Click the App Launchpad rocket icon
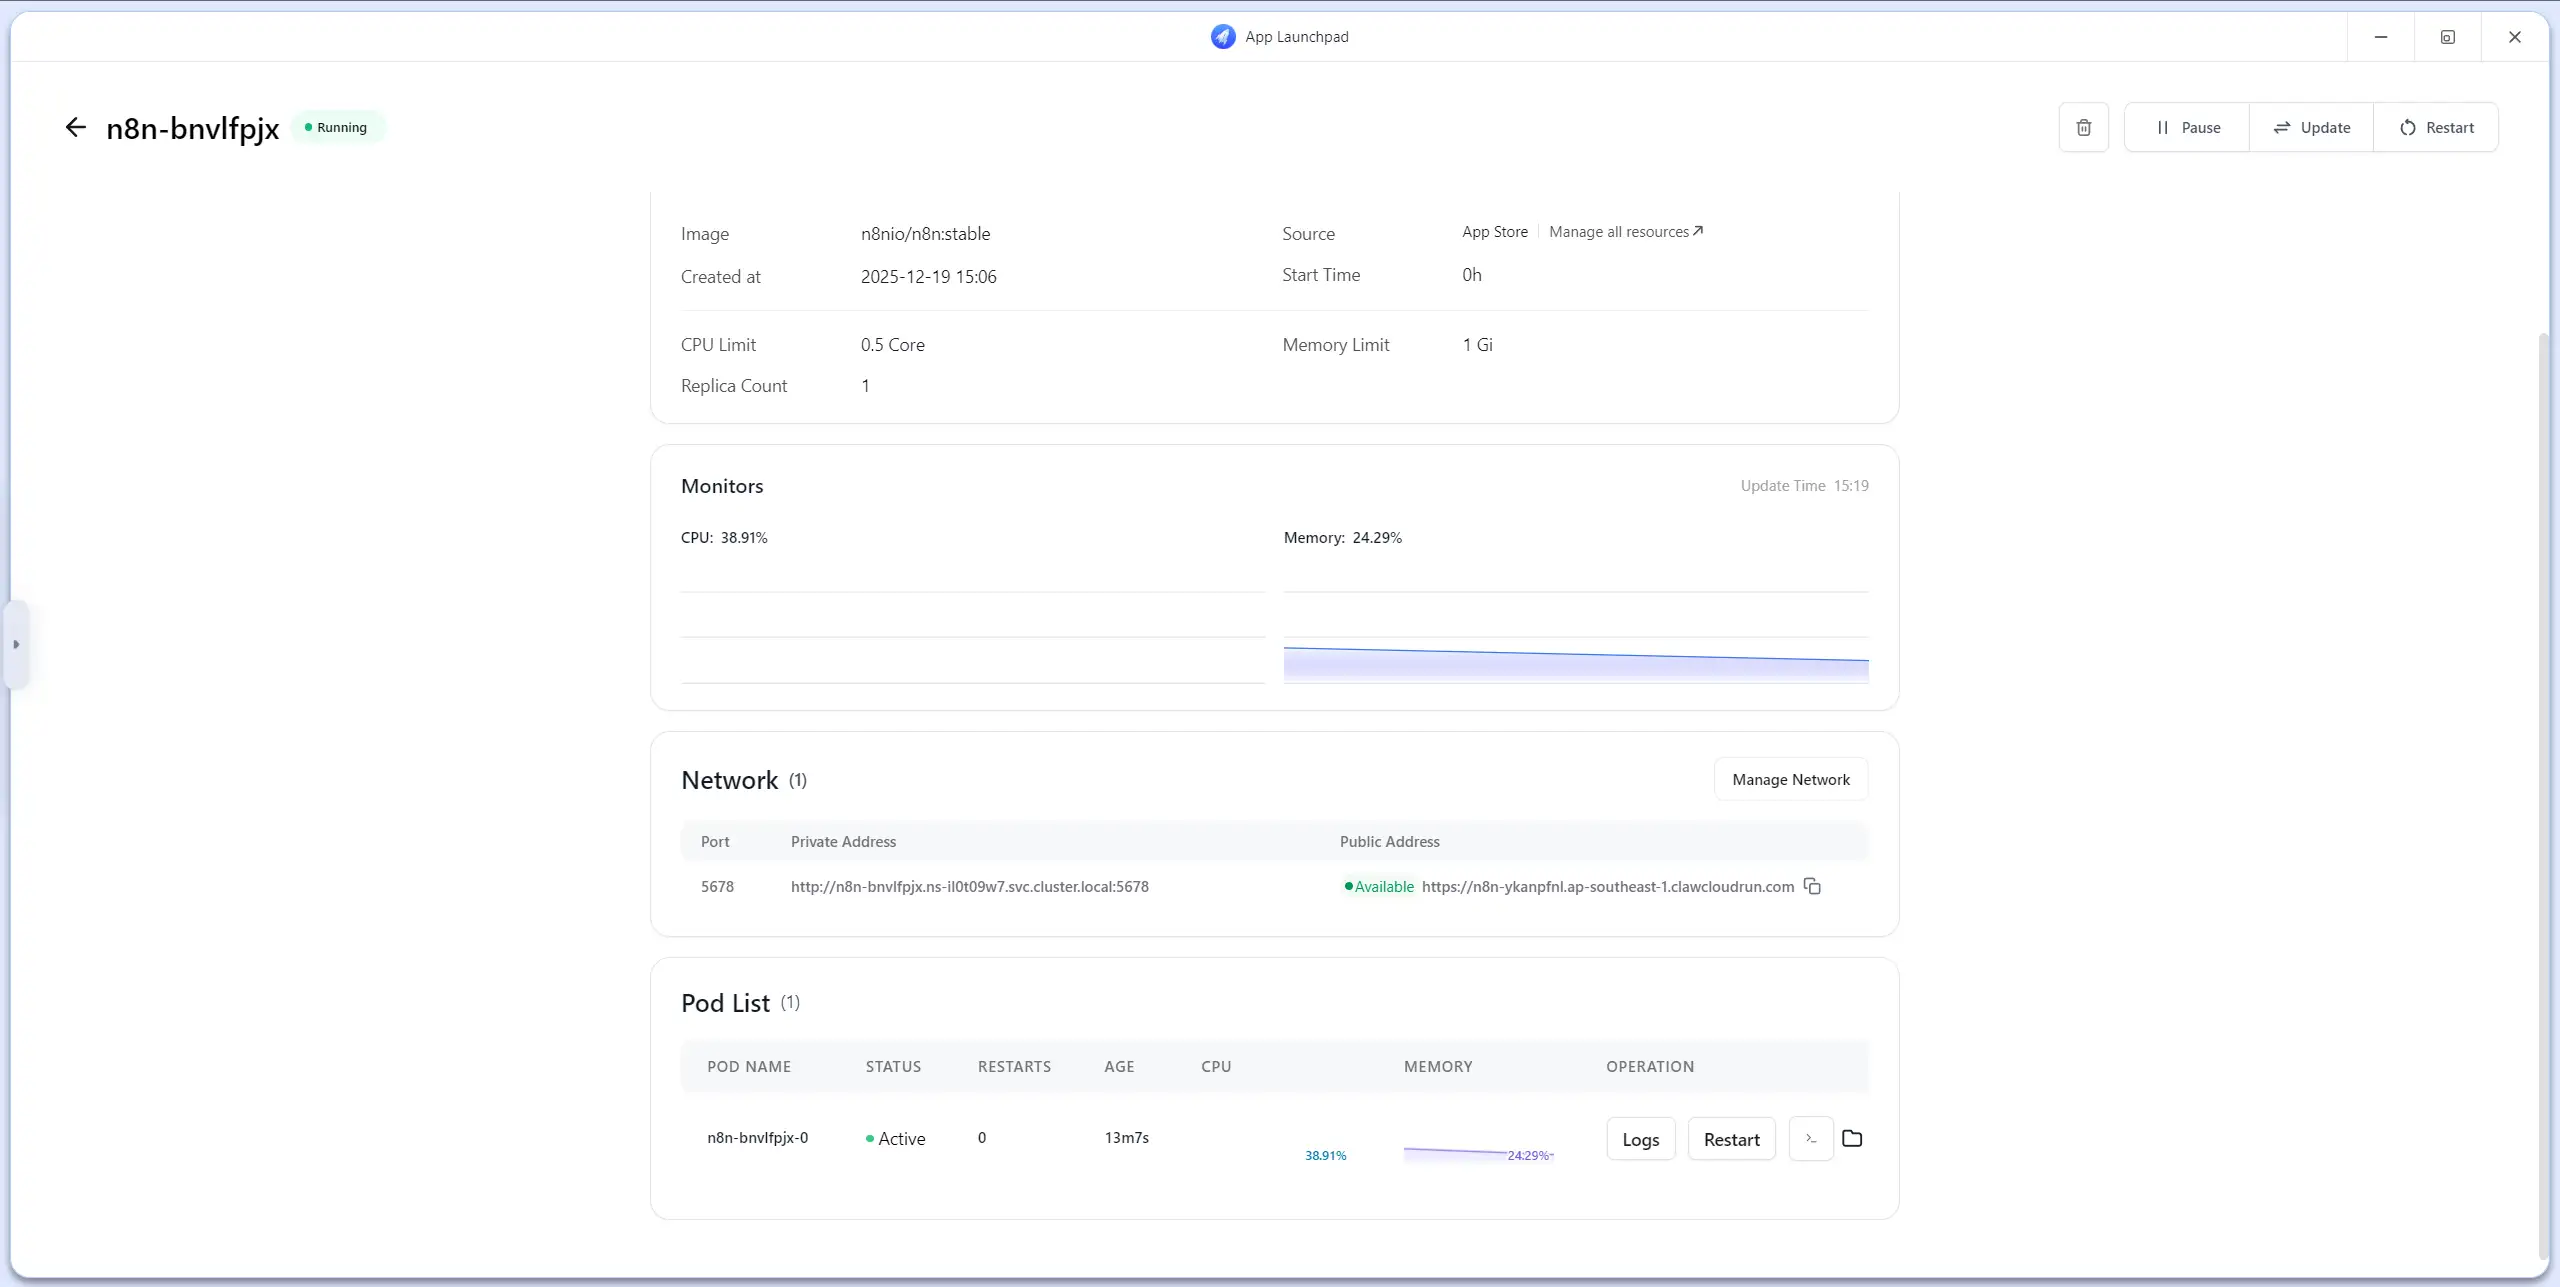The height and width of the screenshot is (1287, 2560). (x=1222, y=37)
